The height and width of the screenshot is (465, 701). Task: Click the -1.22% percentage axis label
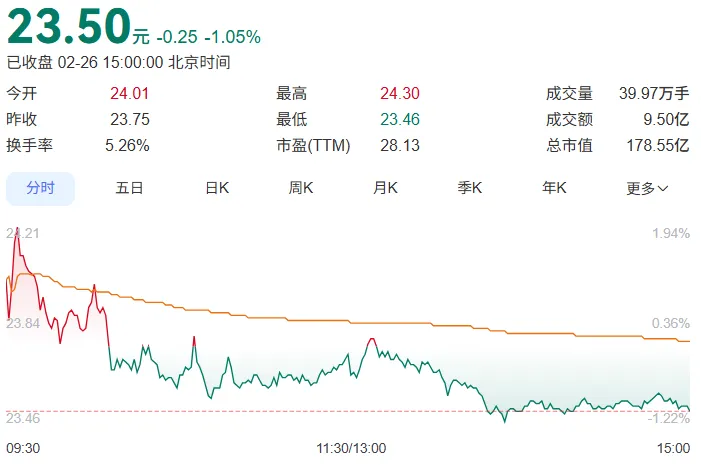point(669,418)
